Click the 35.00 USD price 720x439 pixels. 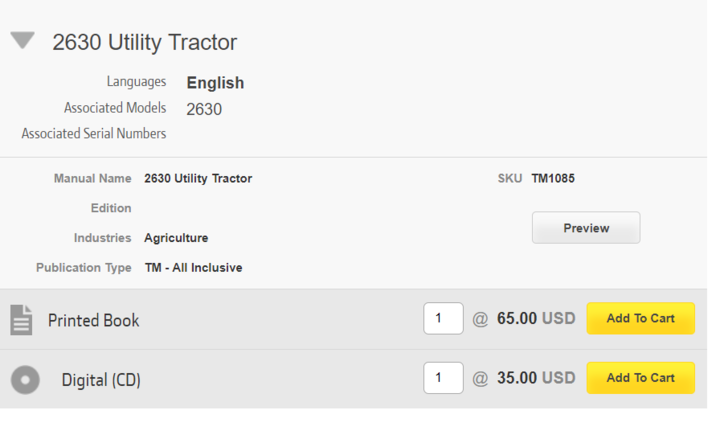(x=536, y=378)
